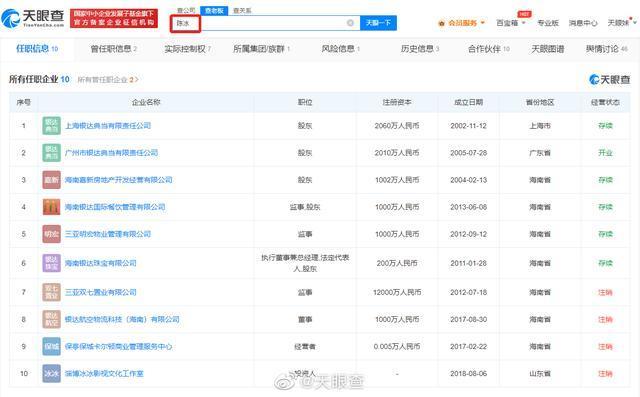
Task: Open company link 银达航空物流科技（海南）有限公司
Action: (x=122, y=319)
